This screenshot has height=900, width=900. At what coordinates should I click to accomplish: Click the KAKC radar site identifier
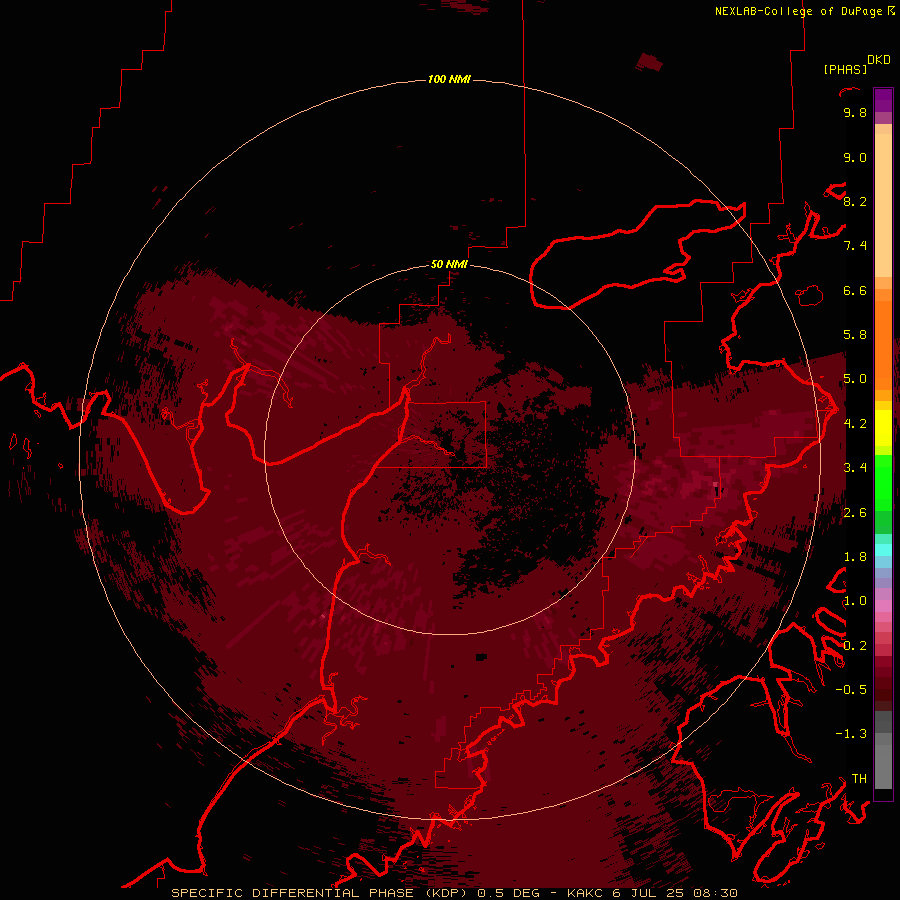pos(585,893)
